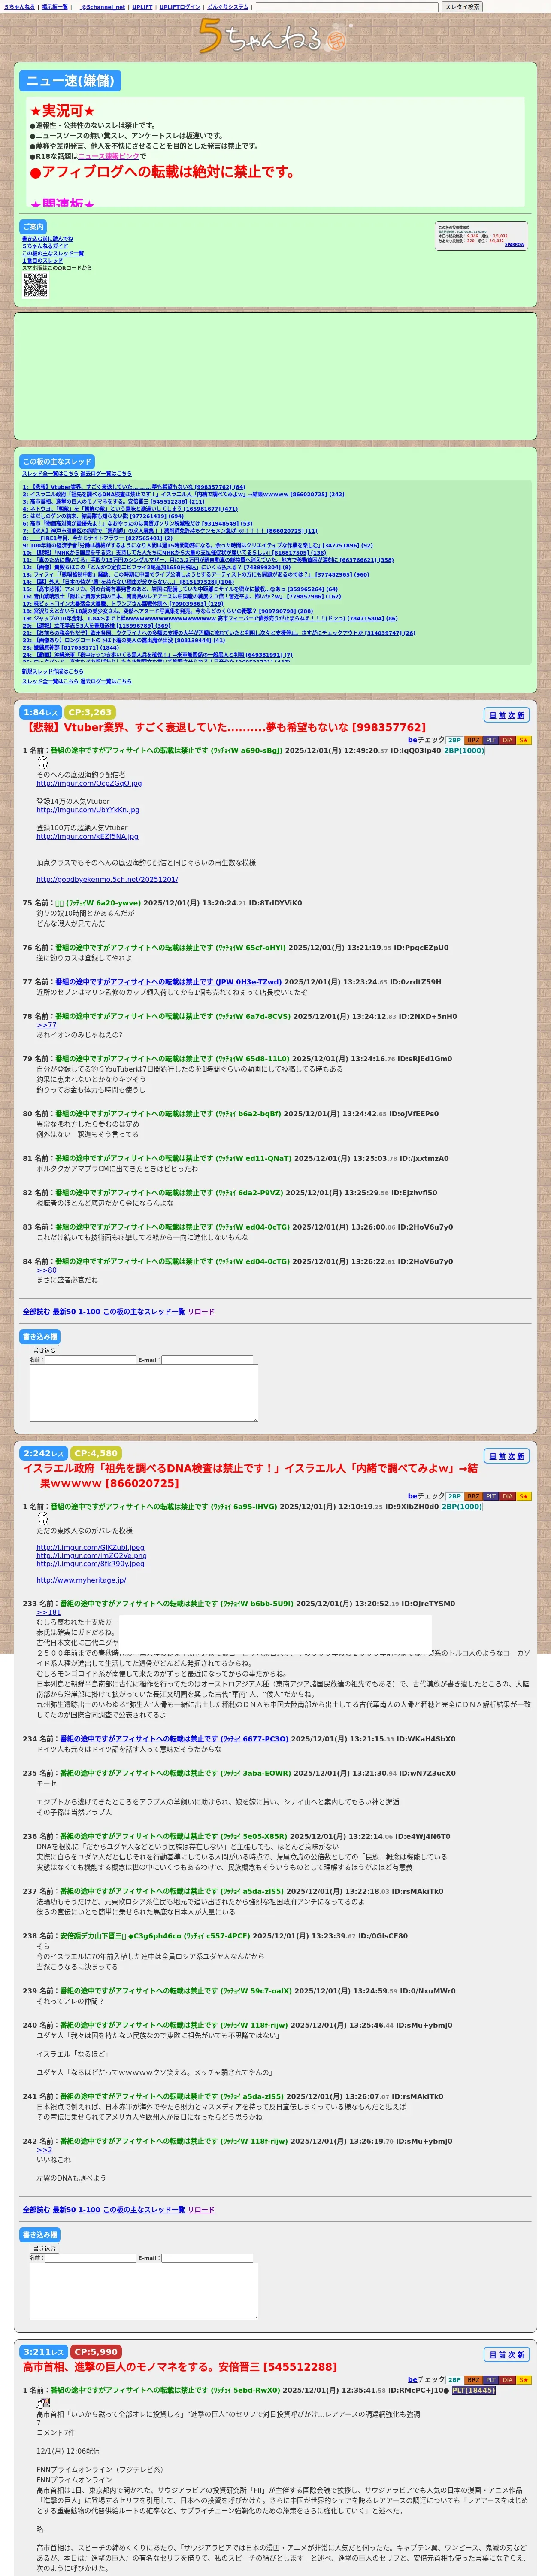Focus 名前 field under the Vtuber thread
Screen dimensions: 551x2576
(90, 1360)
